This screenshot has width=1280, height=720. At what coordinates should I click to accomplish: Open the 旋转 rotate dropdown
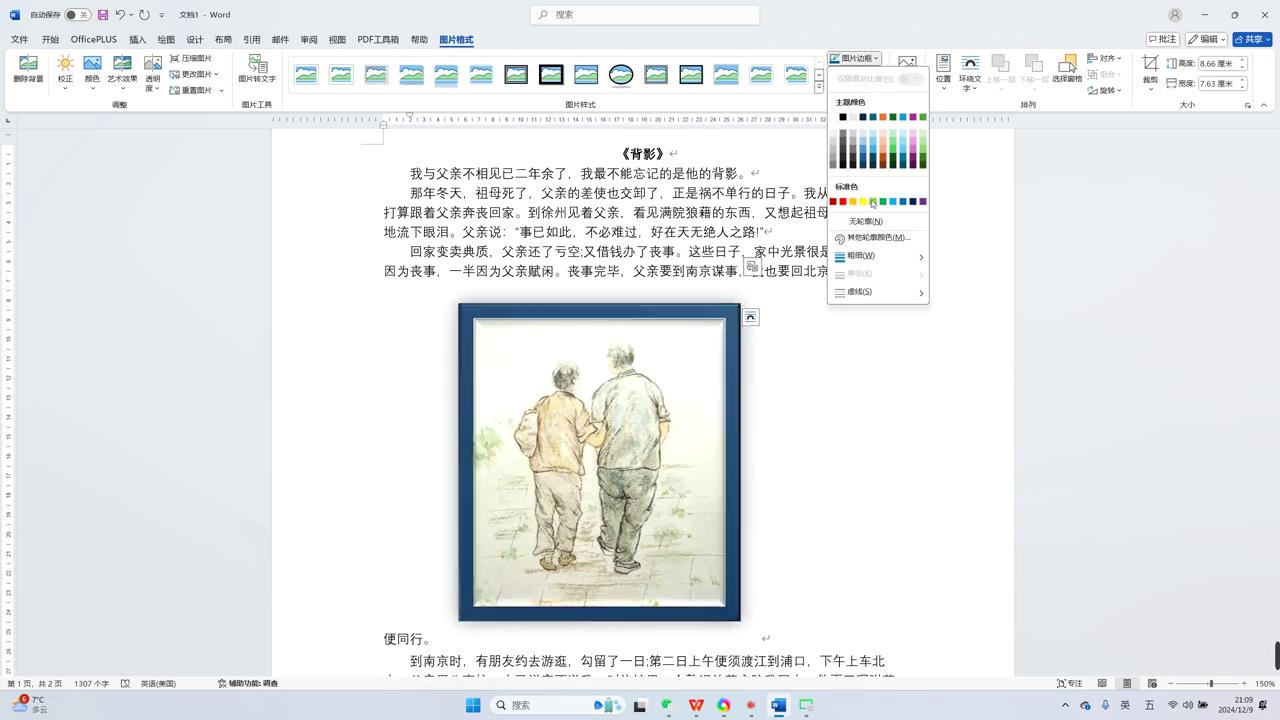1105,90
